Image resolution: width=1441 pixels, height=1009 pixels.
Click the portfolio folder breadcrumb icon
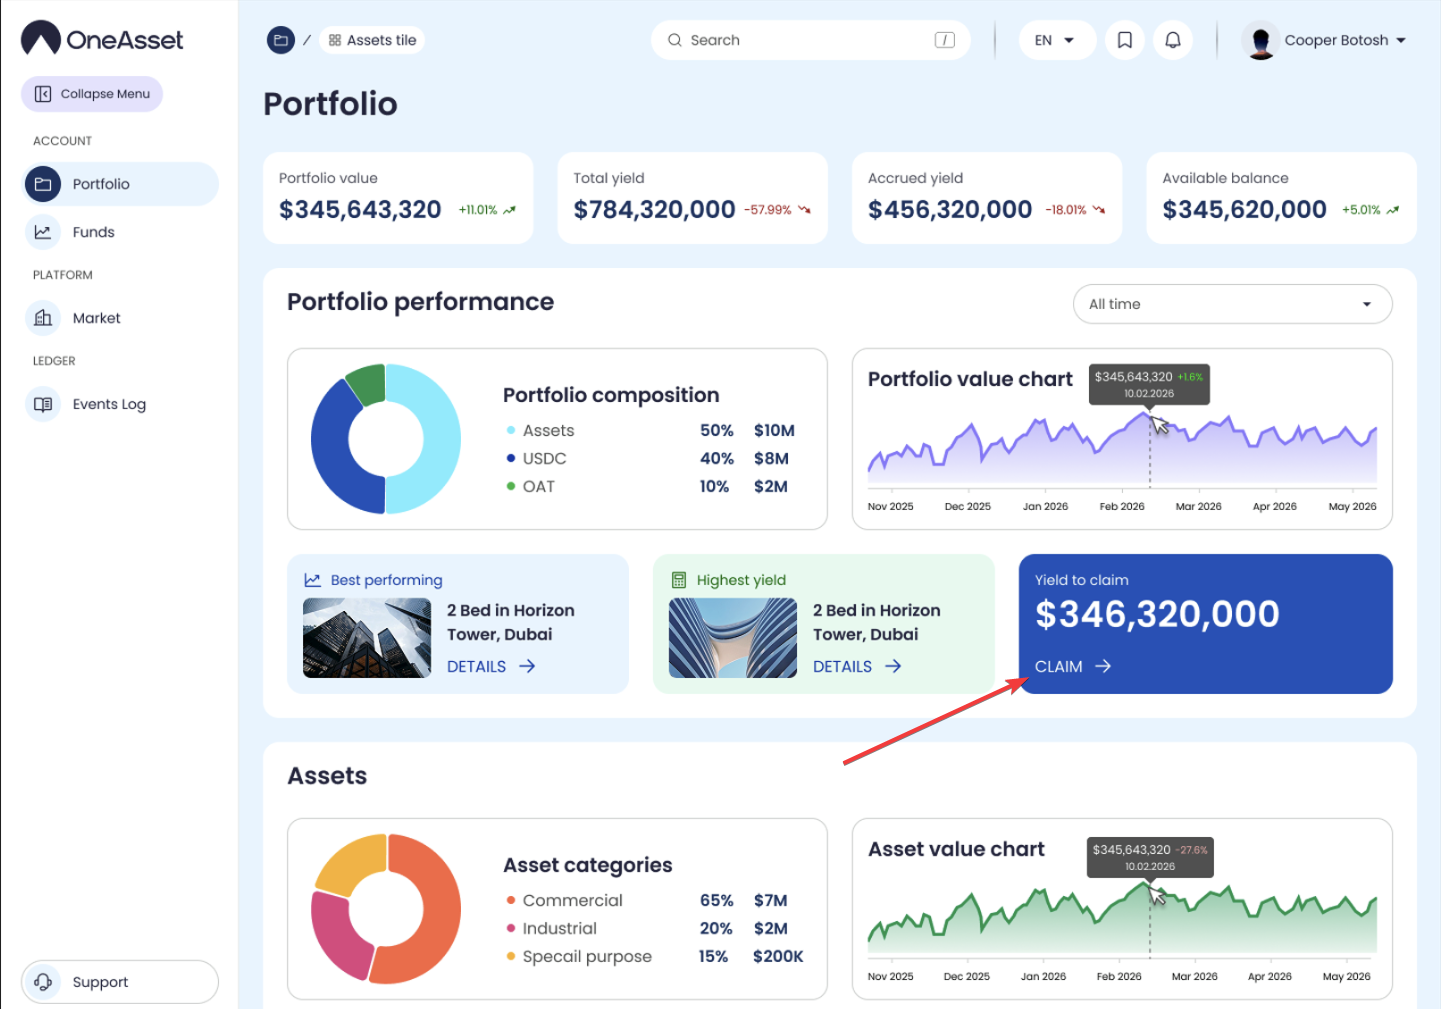[x=281, y=40]
